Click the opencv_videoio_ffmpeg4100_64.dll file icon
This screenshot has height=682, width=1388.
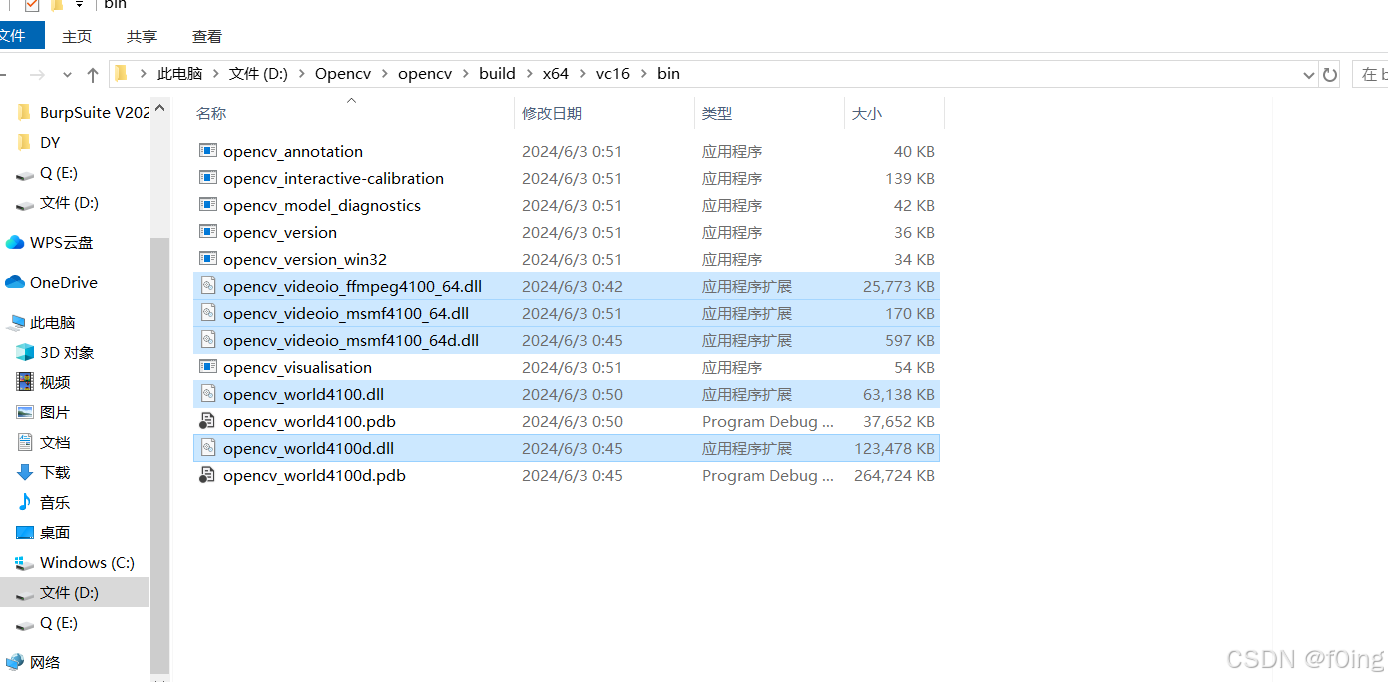click(208, 286)
